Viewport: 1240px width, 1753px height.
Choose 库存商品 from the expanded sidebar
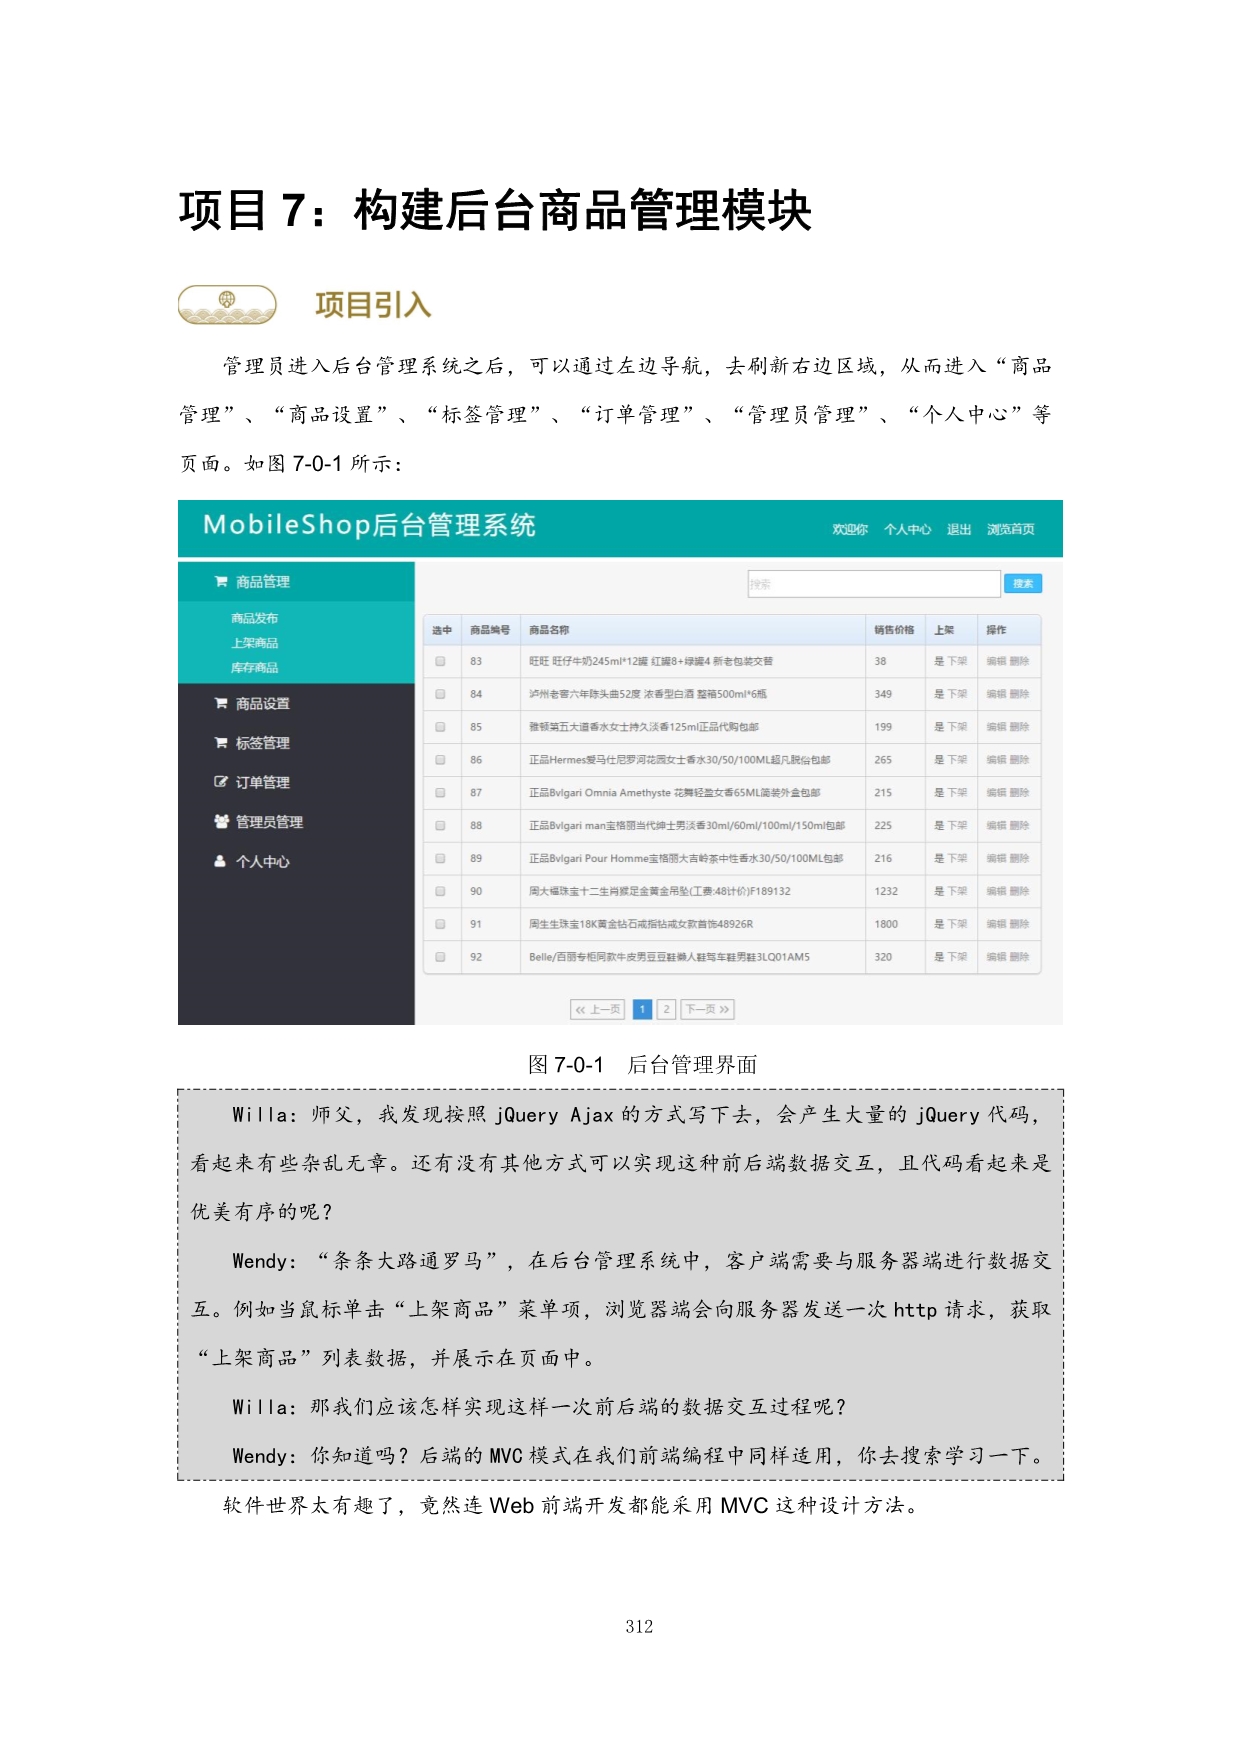[254, 668]
